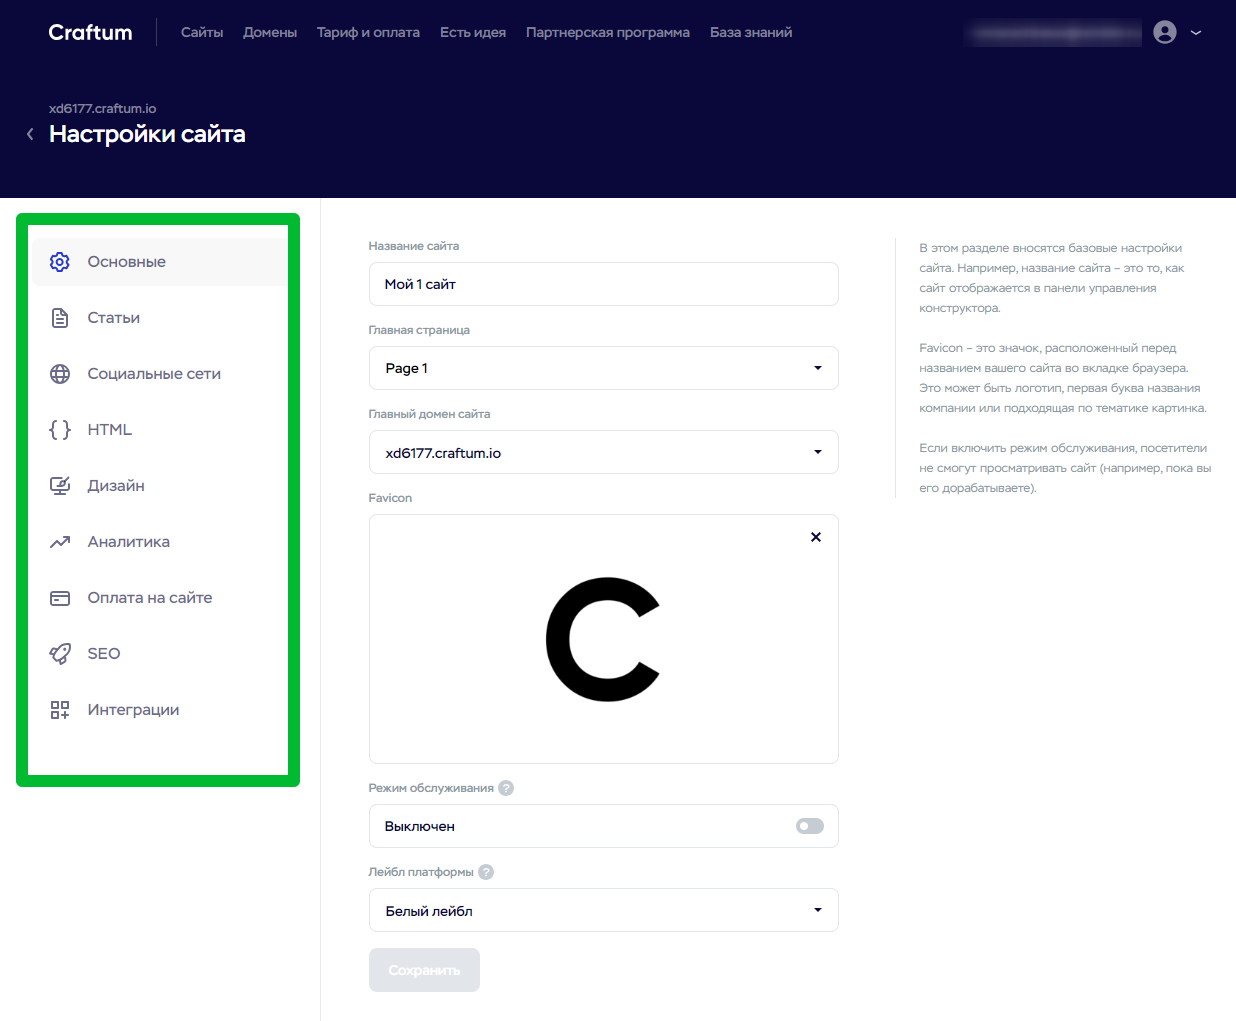
Task: Click the grid-plus icon for Интеграции
Action: point(60,710)
